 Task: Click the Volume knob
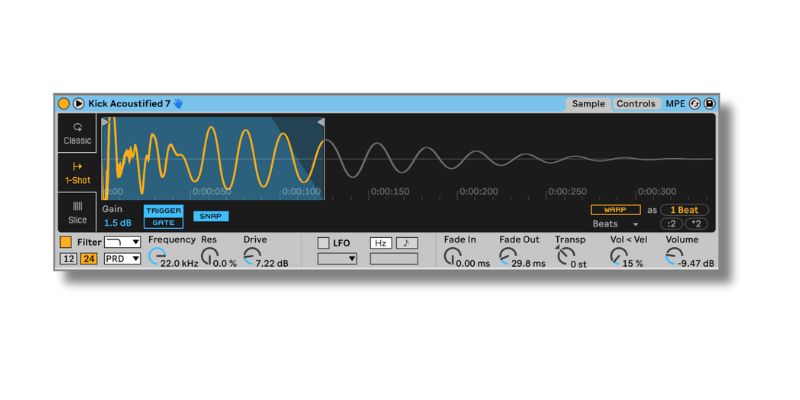click(674, 257)
